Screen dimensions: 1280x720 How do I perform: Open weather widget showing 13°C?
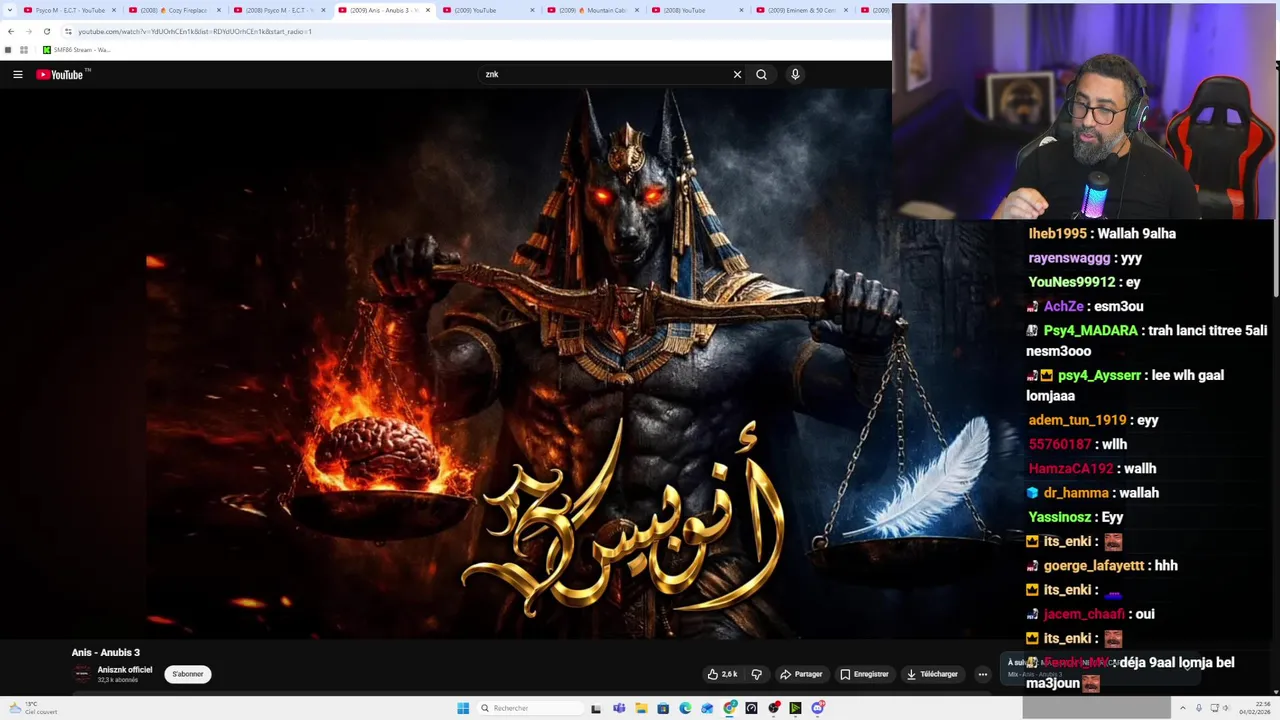click(33, 708)
